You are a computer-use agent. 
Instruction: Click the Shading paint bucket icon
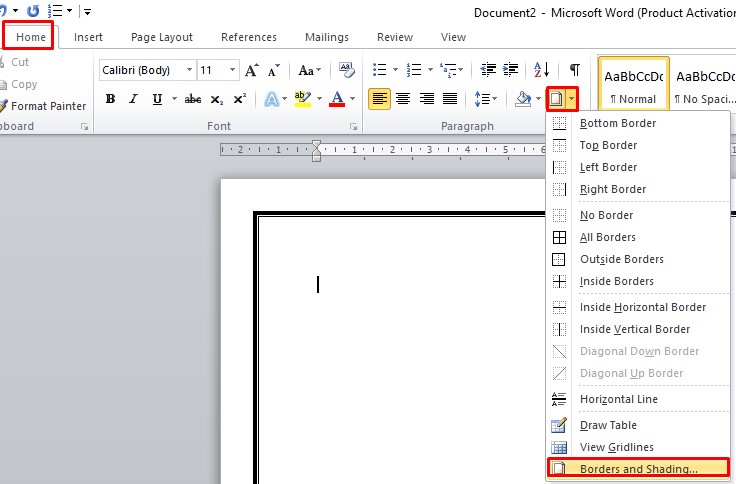click(522, 99)
